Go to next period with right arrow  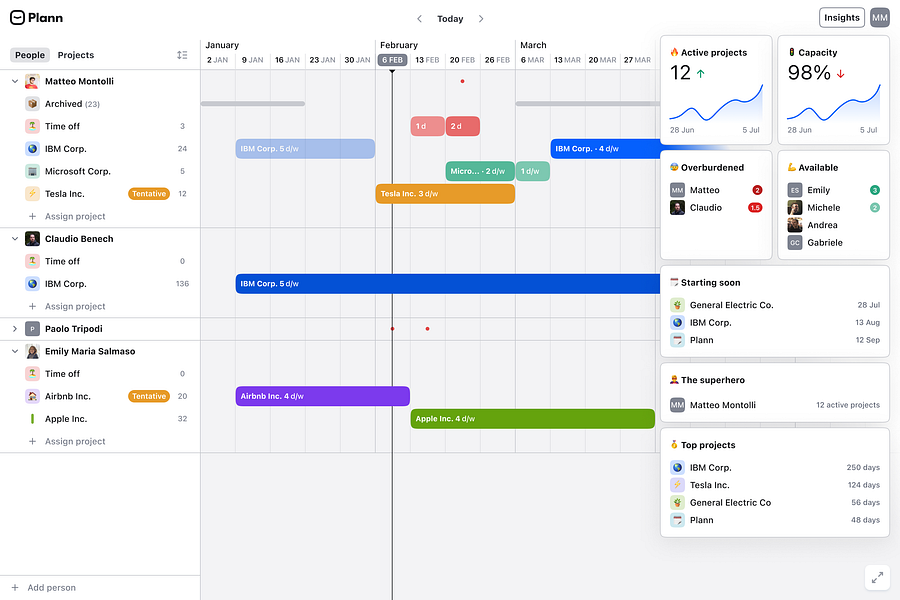(481, 19)
